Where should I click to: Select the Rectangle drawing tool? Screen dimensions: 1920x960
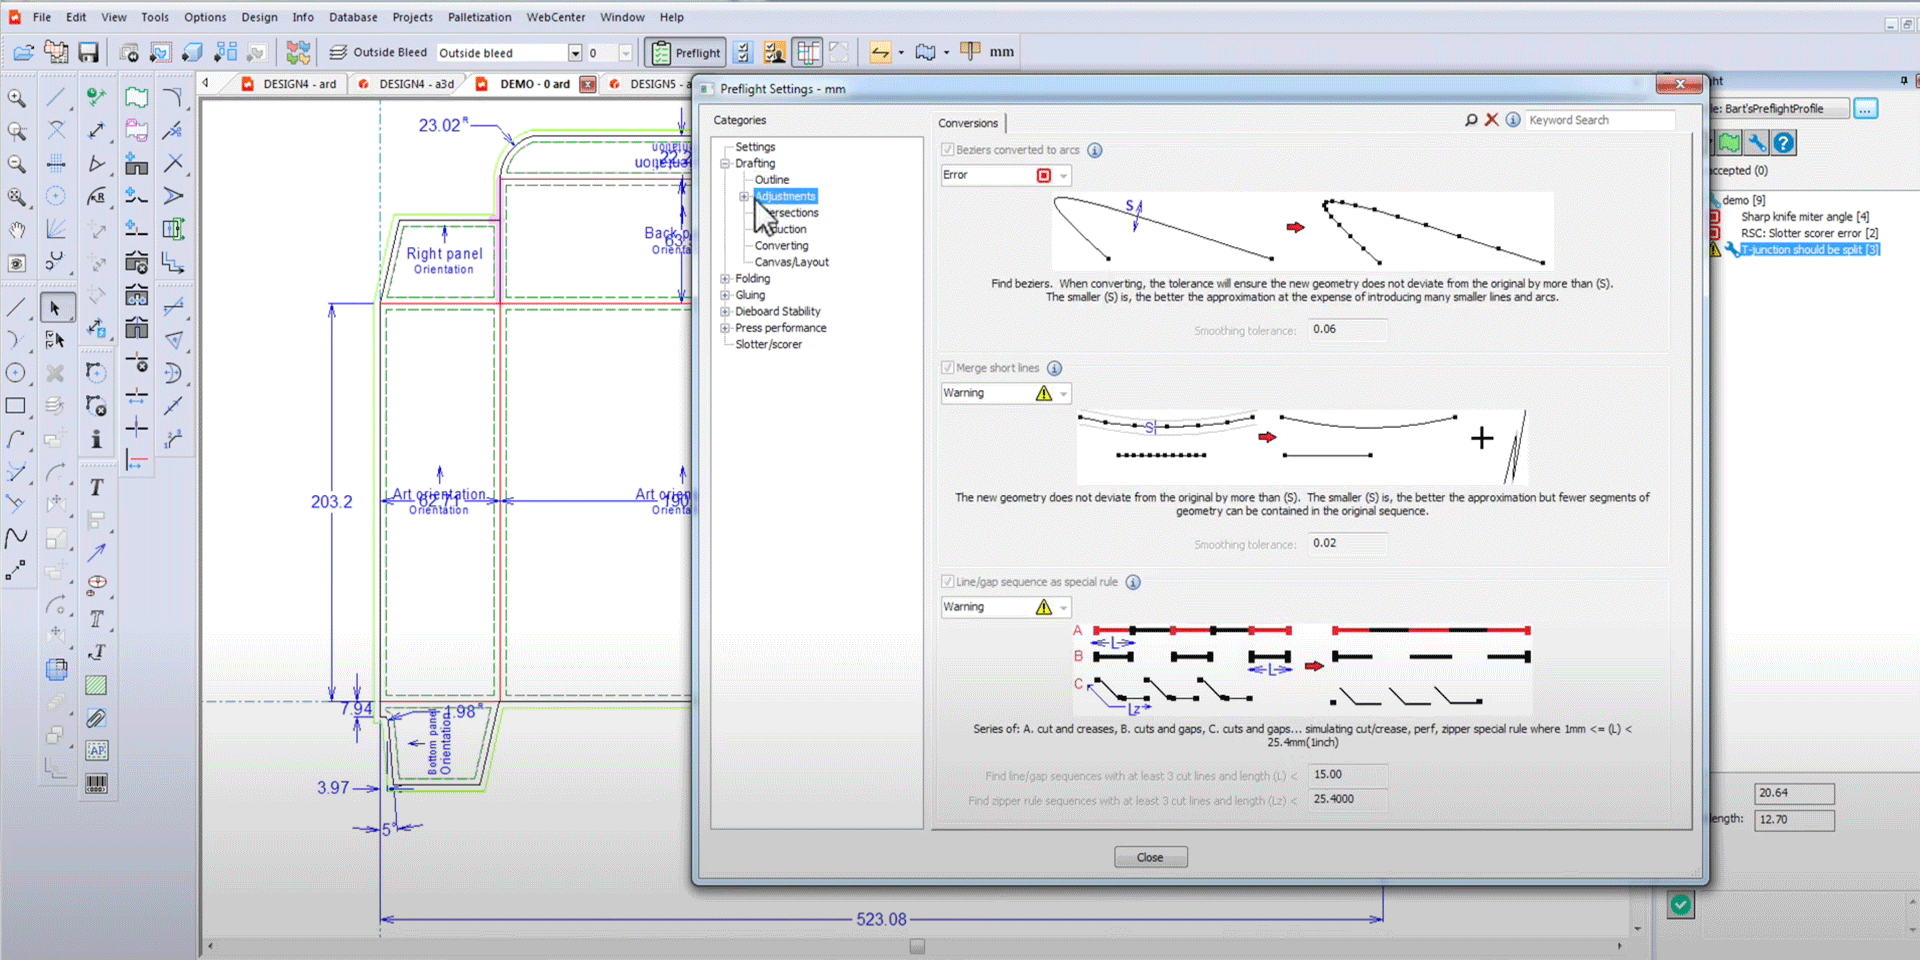coord(16,406)
